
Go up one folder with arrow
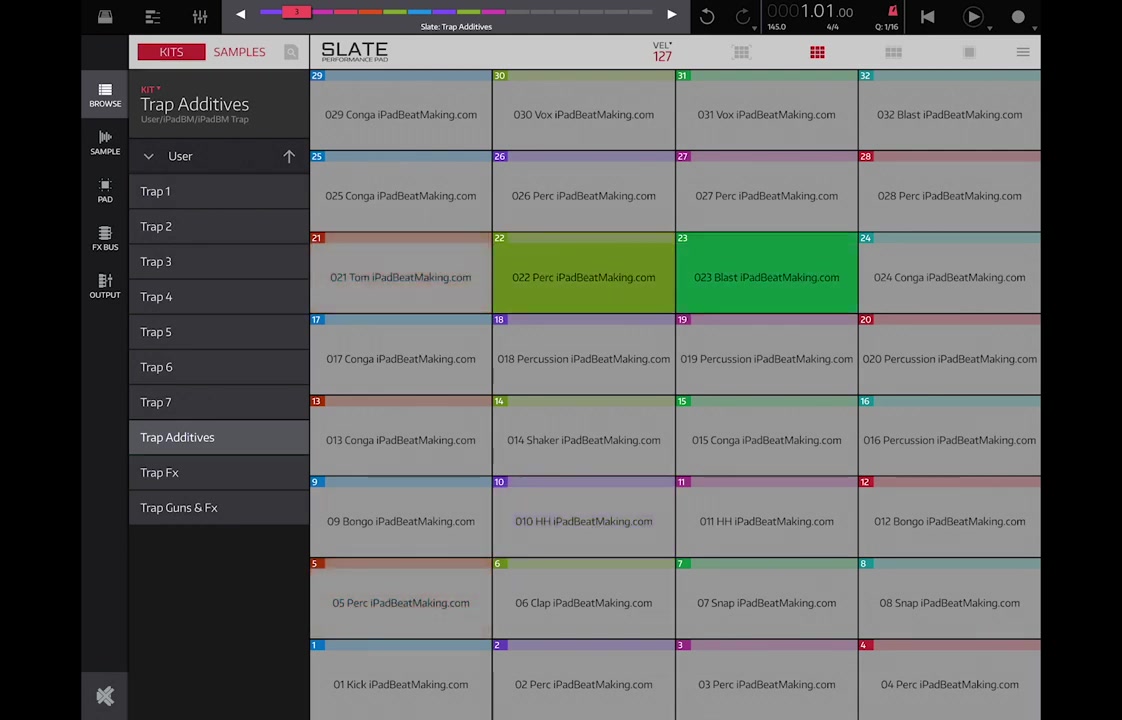point(289,156)
